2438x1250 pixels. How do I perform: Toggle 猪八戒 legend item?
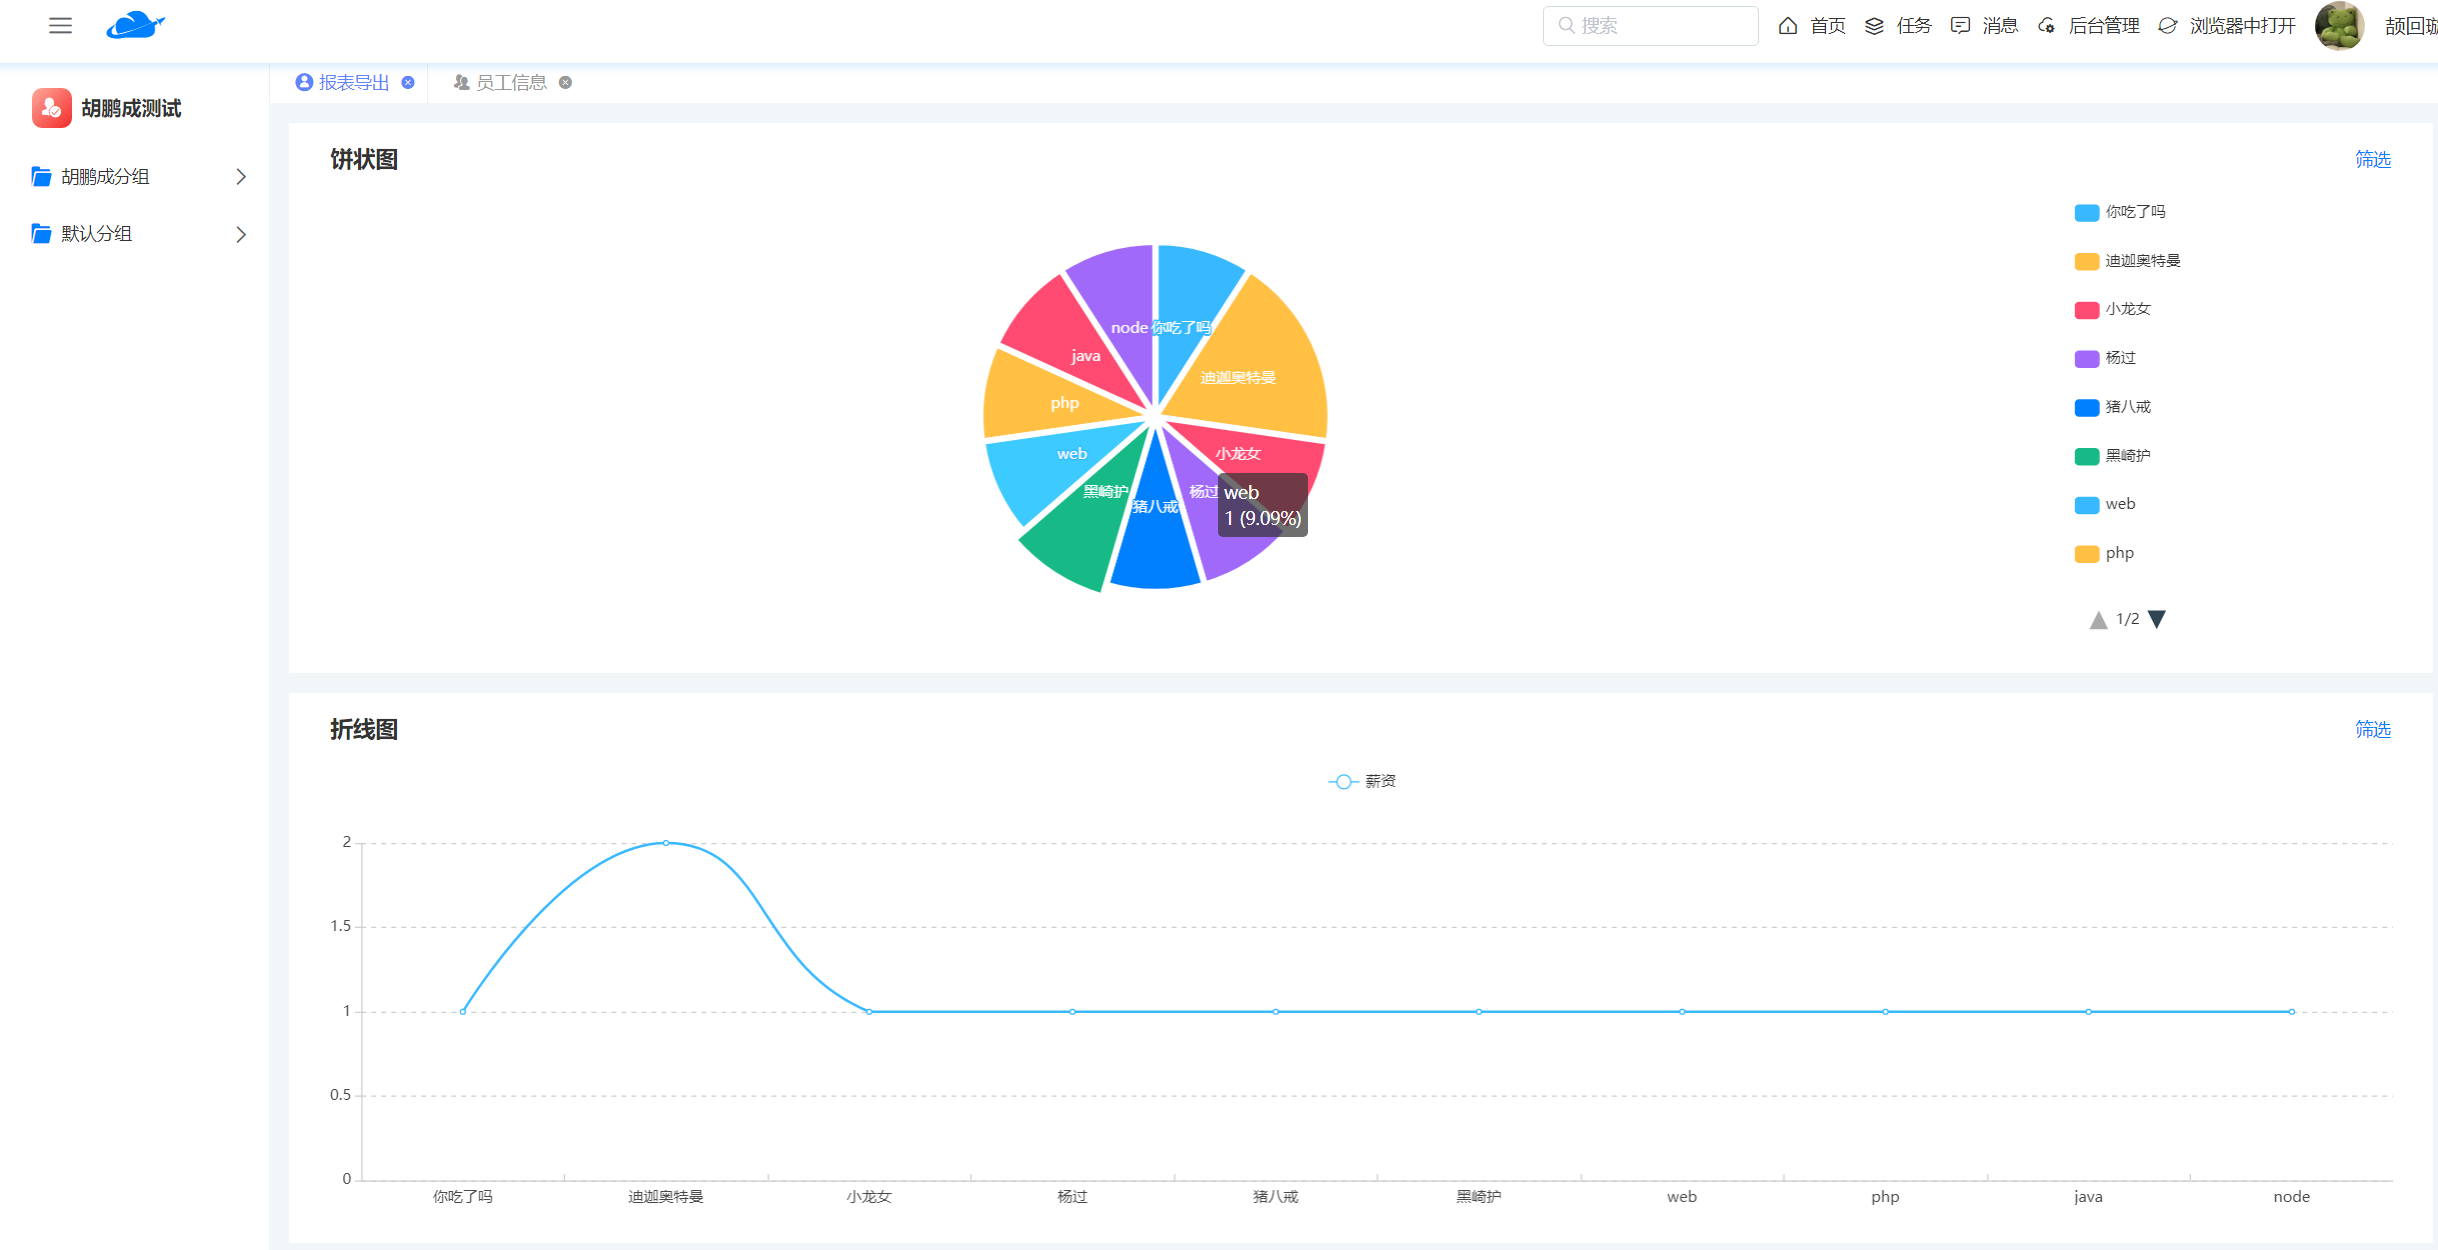click(x=2112, y=407)
